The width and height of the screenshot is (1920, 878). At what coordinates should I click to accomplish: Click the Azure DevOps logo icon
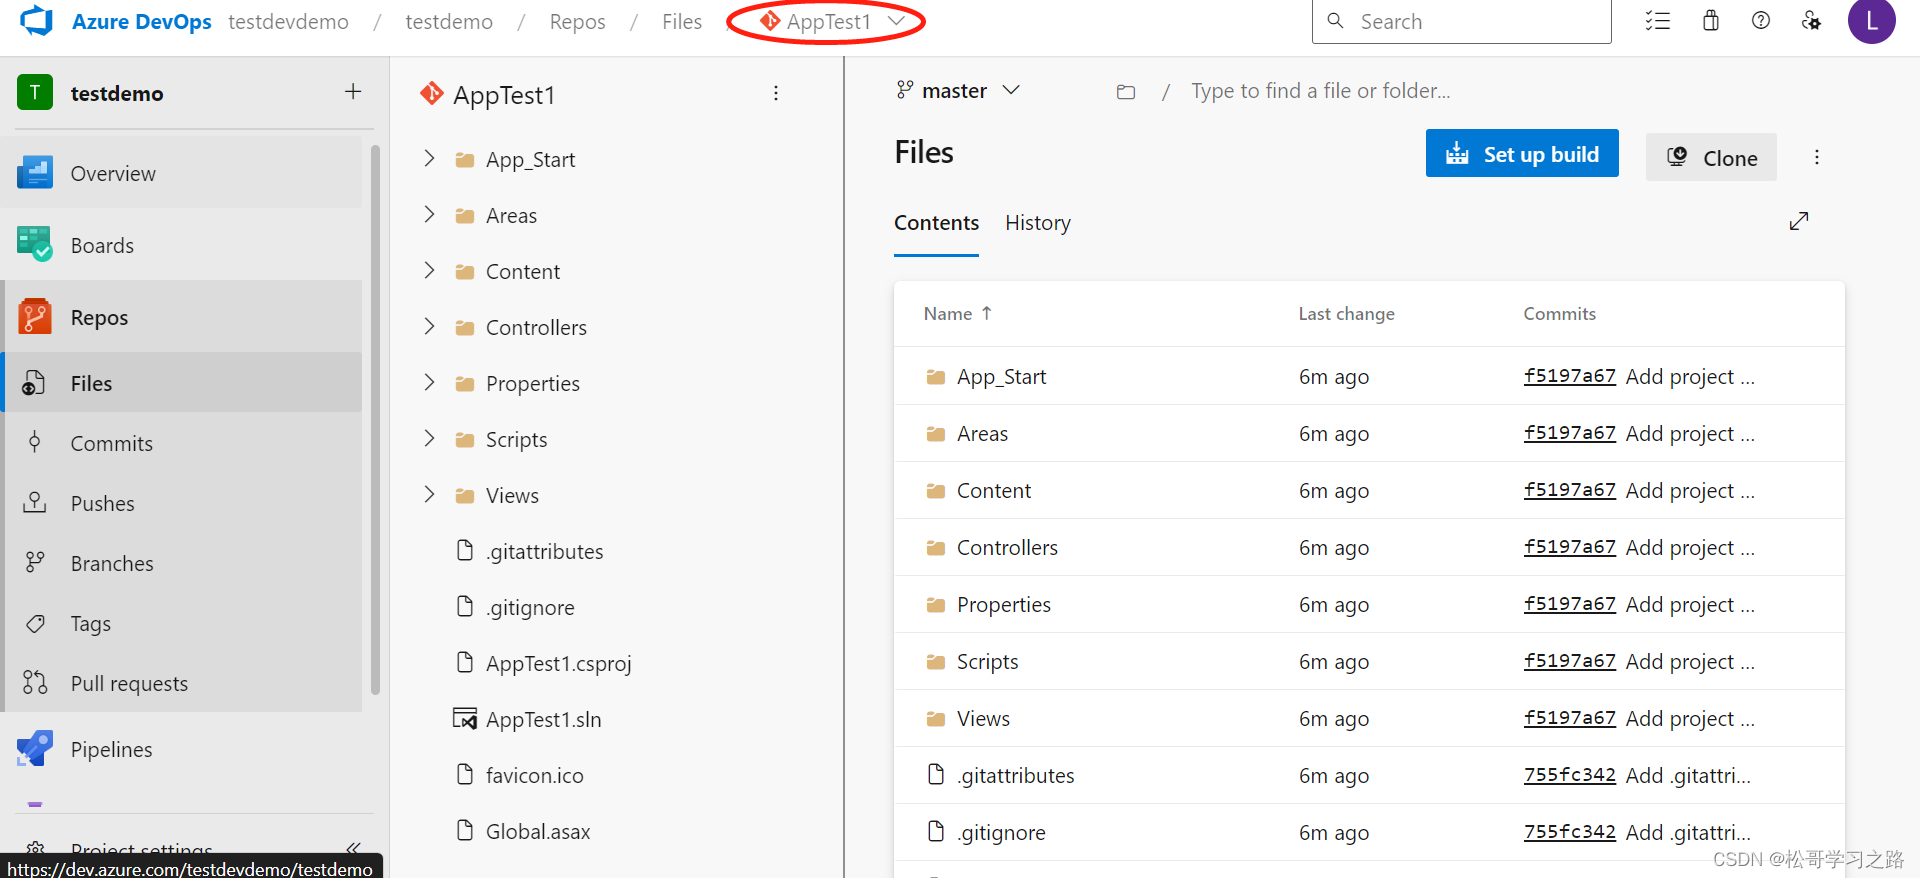(x=36, y=21)
